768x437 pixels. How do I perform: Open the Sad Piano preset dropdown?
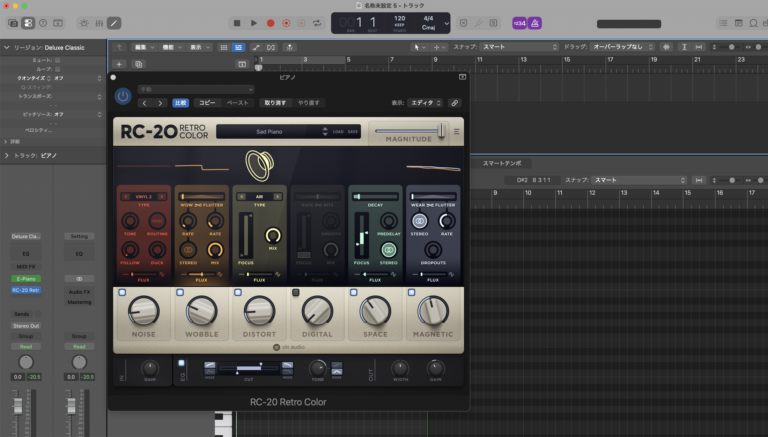[269, 131]
